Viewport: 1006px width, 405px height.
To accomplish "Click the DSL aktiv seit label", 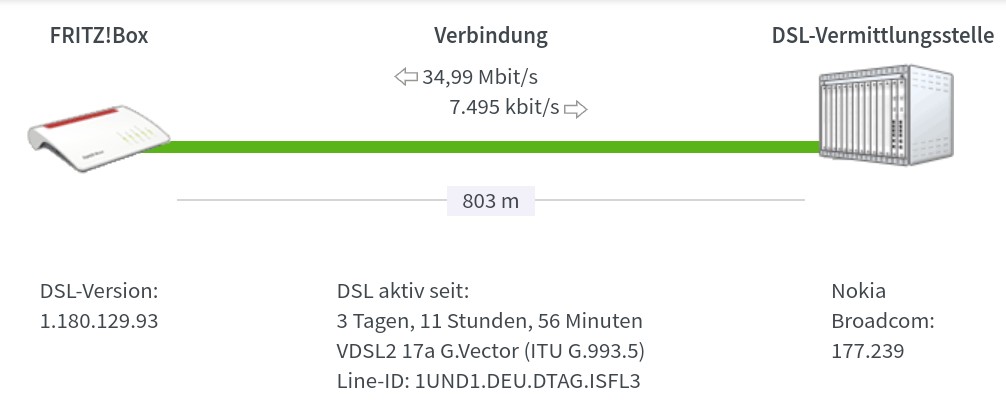I will pyautogui.click(x=403, y=291).
